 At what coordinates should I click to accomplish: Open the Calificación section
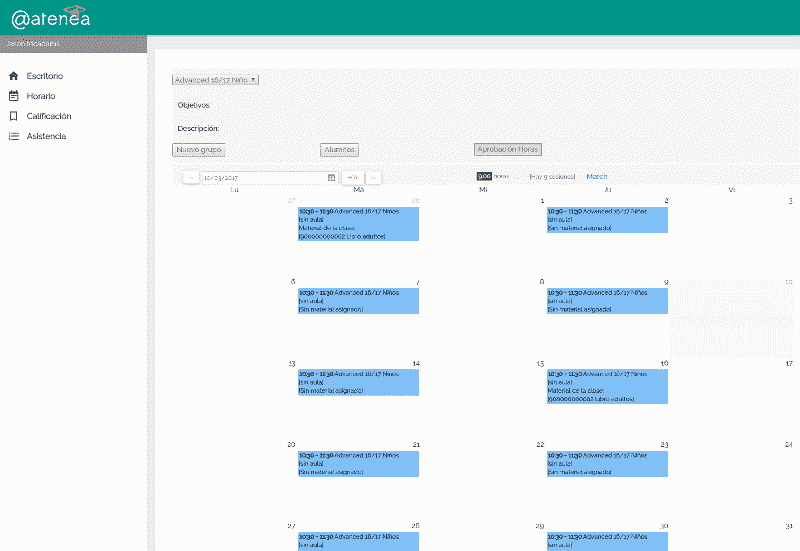point(49,116)
